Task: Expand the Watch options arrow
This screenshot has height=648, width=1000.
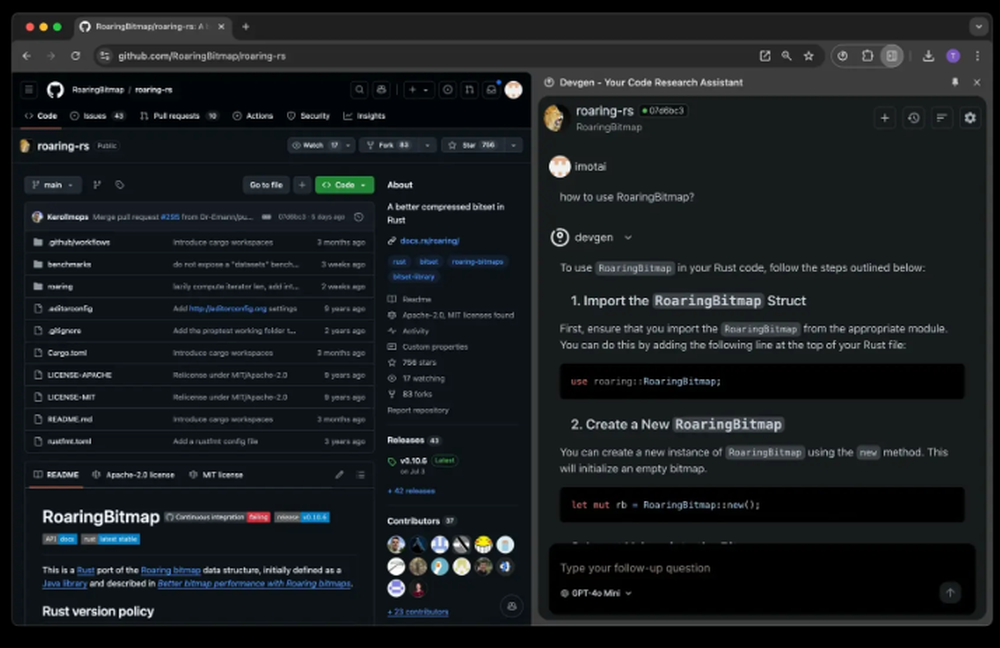Action: coord(348,145)
